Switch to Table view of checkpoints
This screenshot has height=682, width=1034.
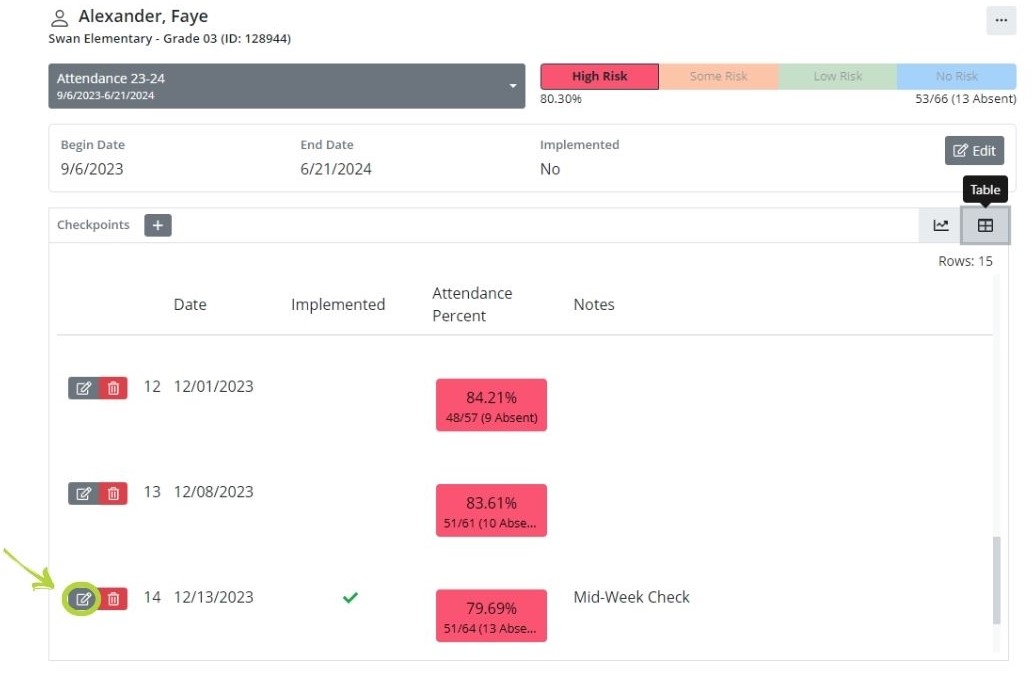click(985, 225)
